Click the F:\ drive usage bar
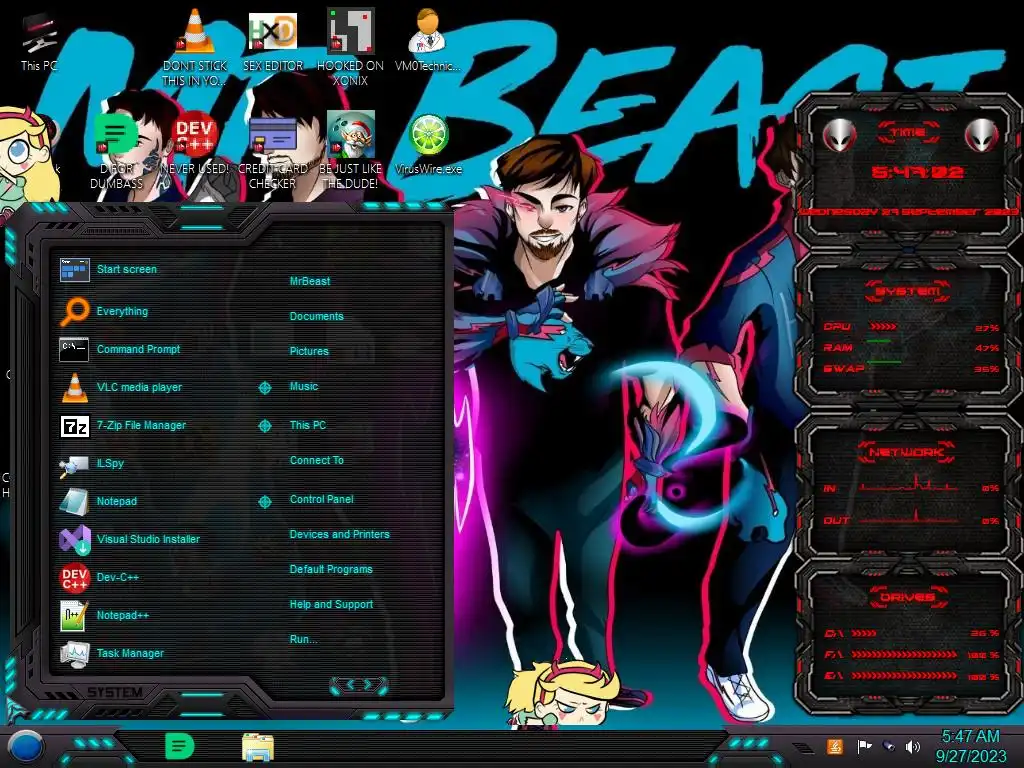1024x768 pixels. 904,654
